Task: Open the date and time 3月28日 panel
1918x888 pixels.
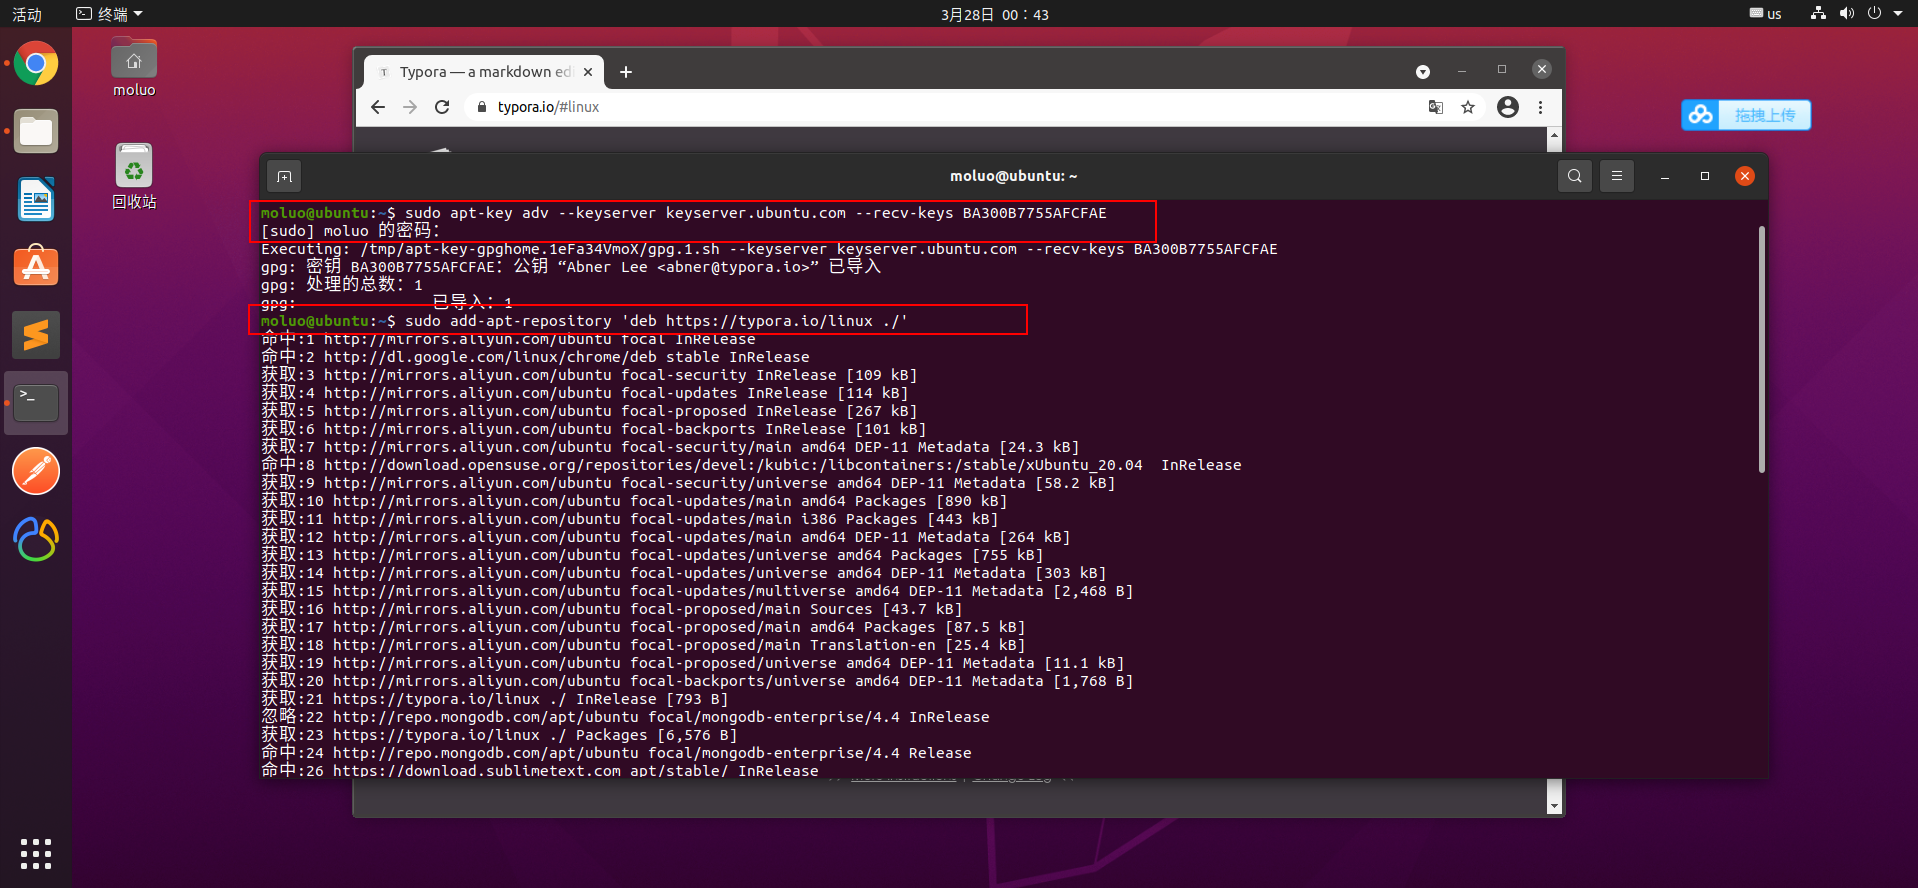Action: (995, 14)
